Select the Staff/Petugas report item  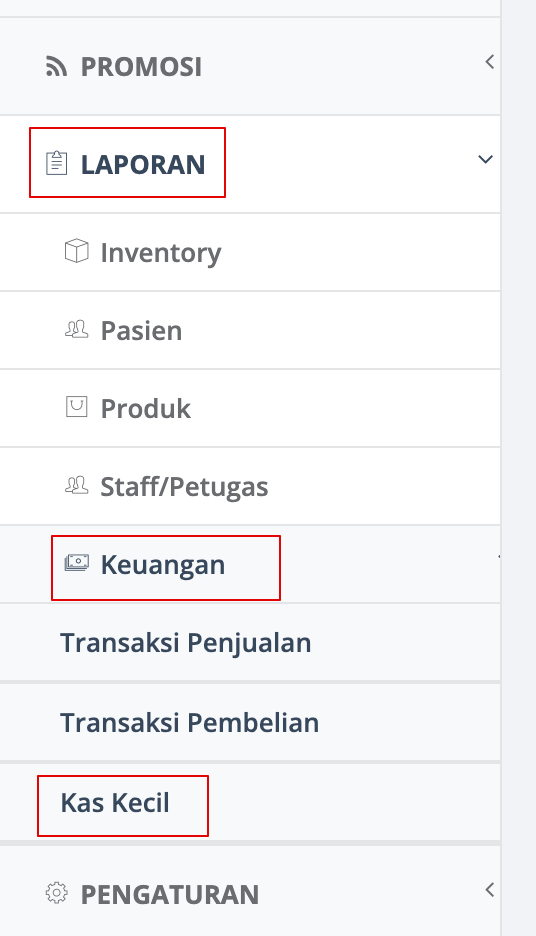250,486
